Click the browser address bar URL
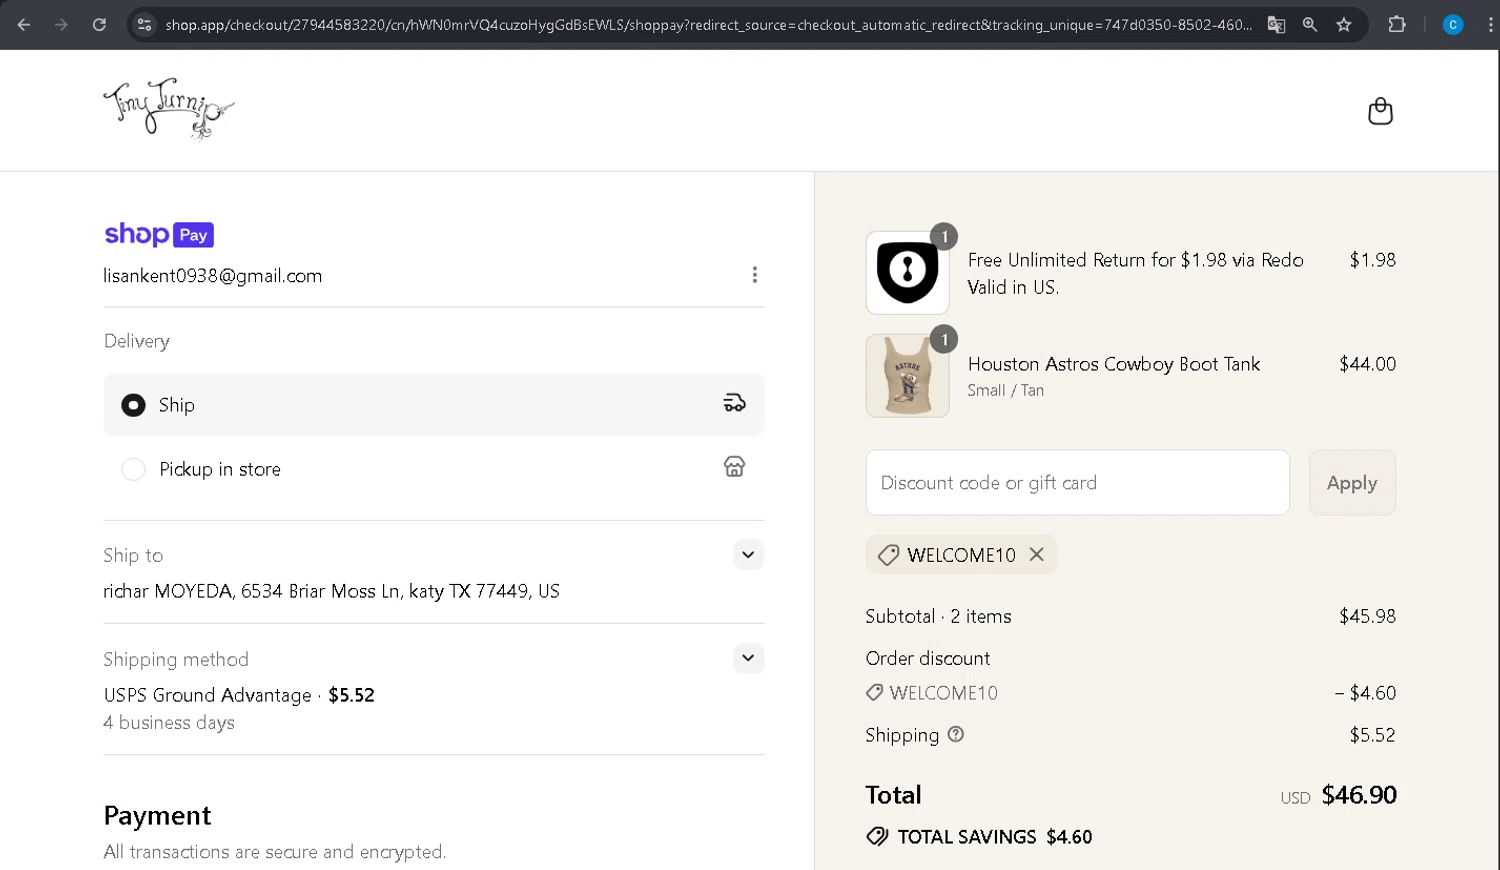The image size is (1500, 870). pos(708,24)
